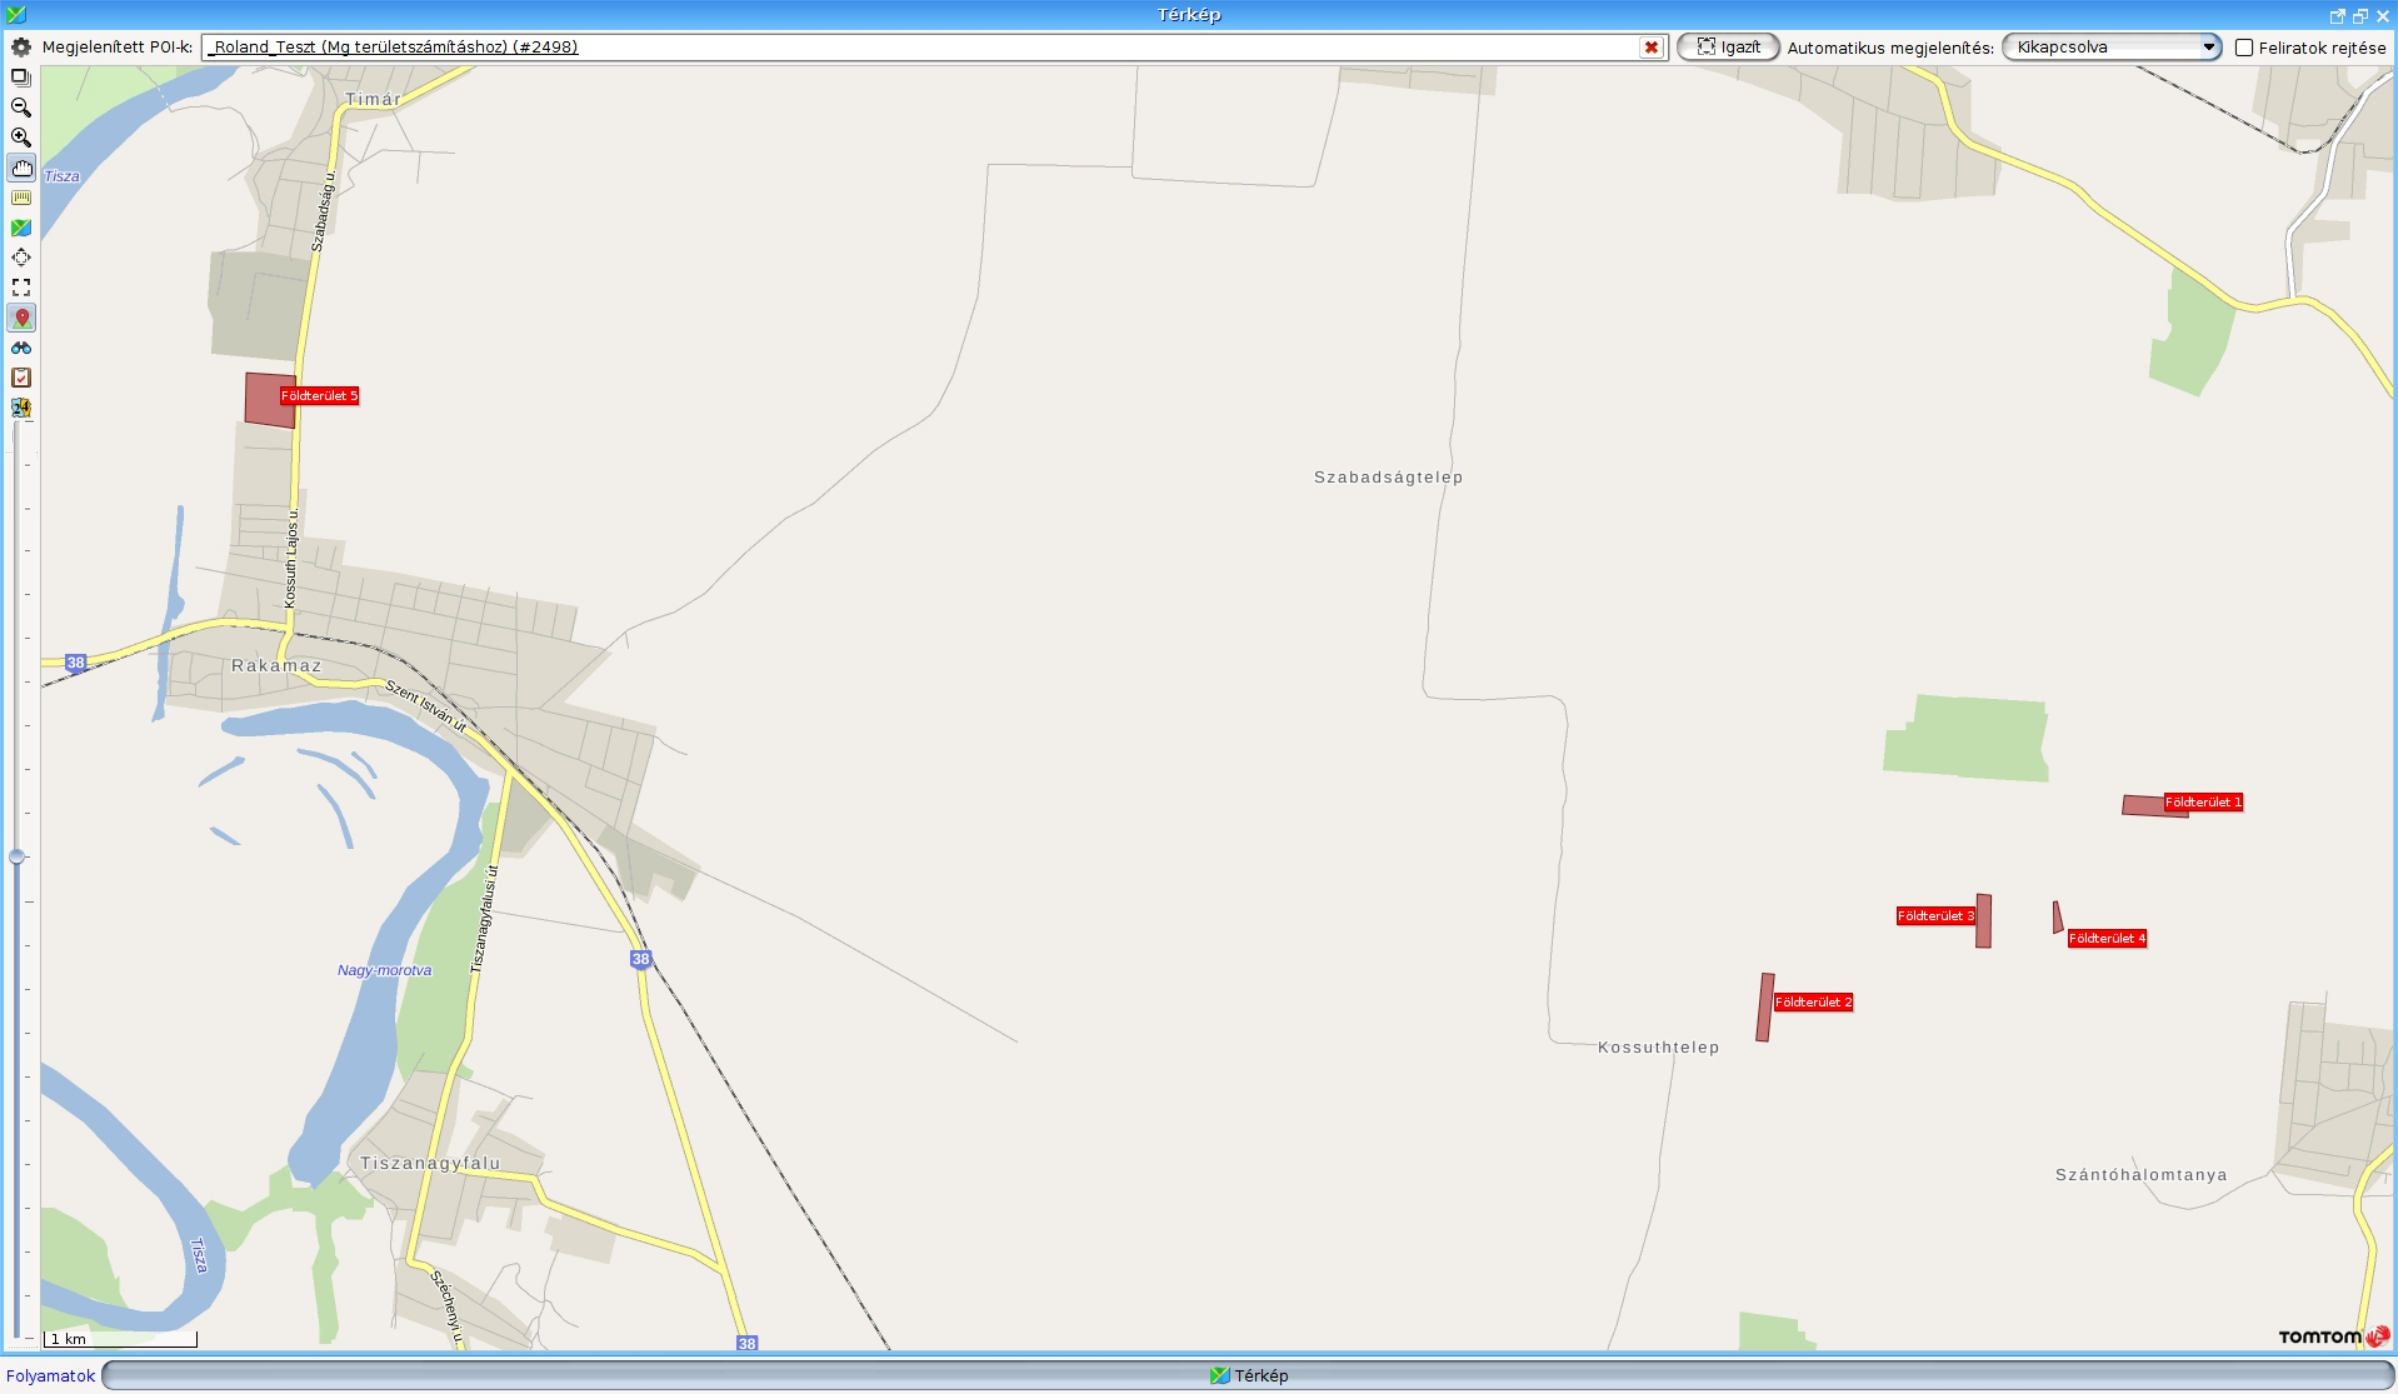This screenshot has height=1394, width=2398.
Task: Enable Feliratok rejtése checkbox
Action: pos(2244,48)
